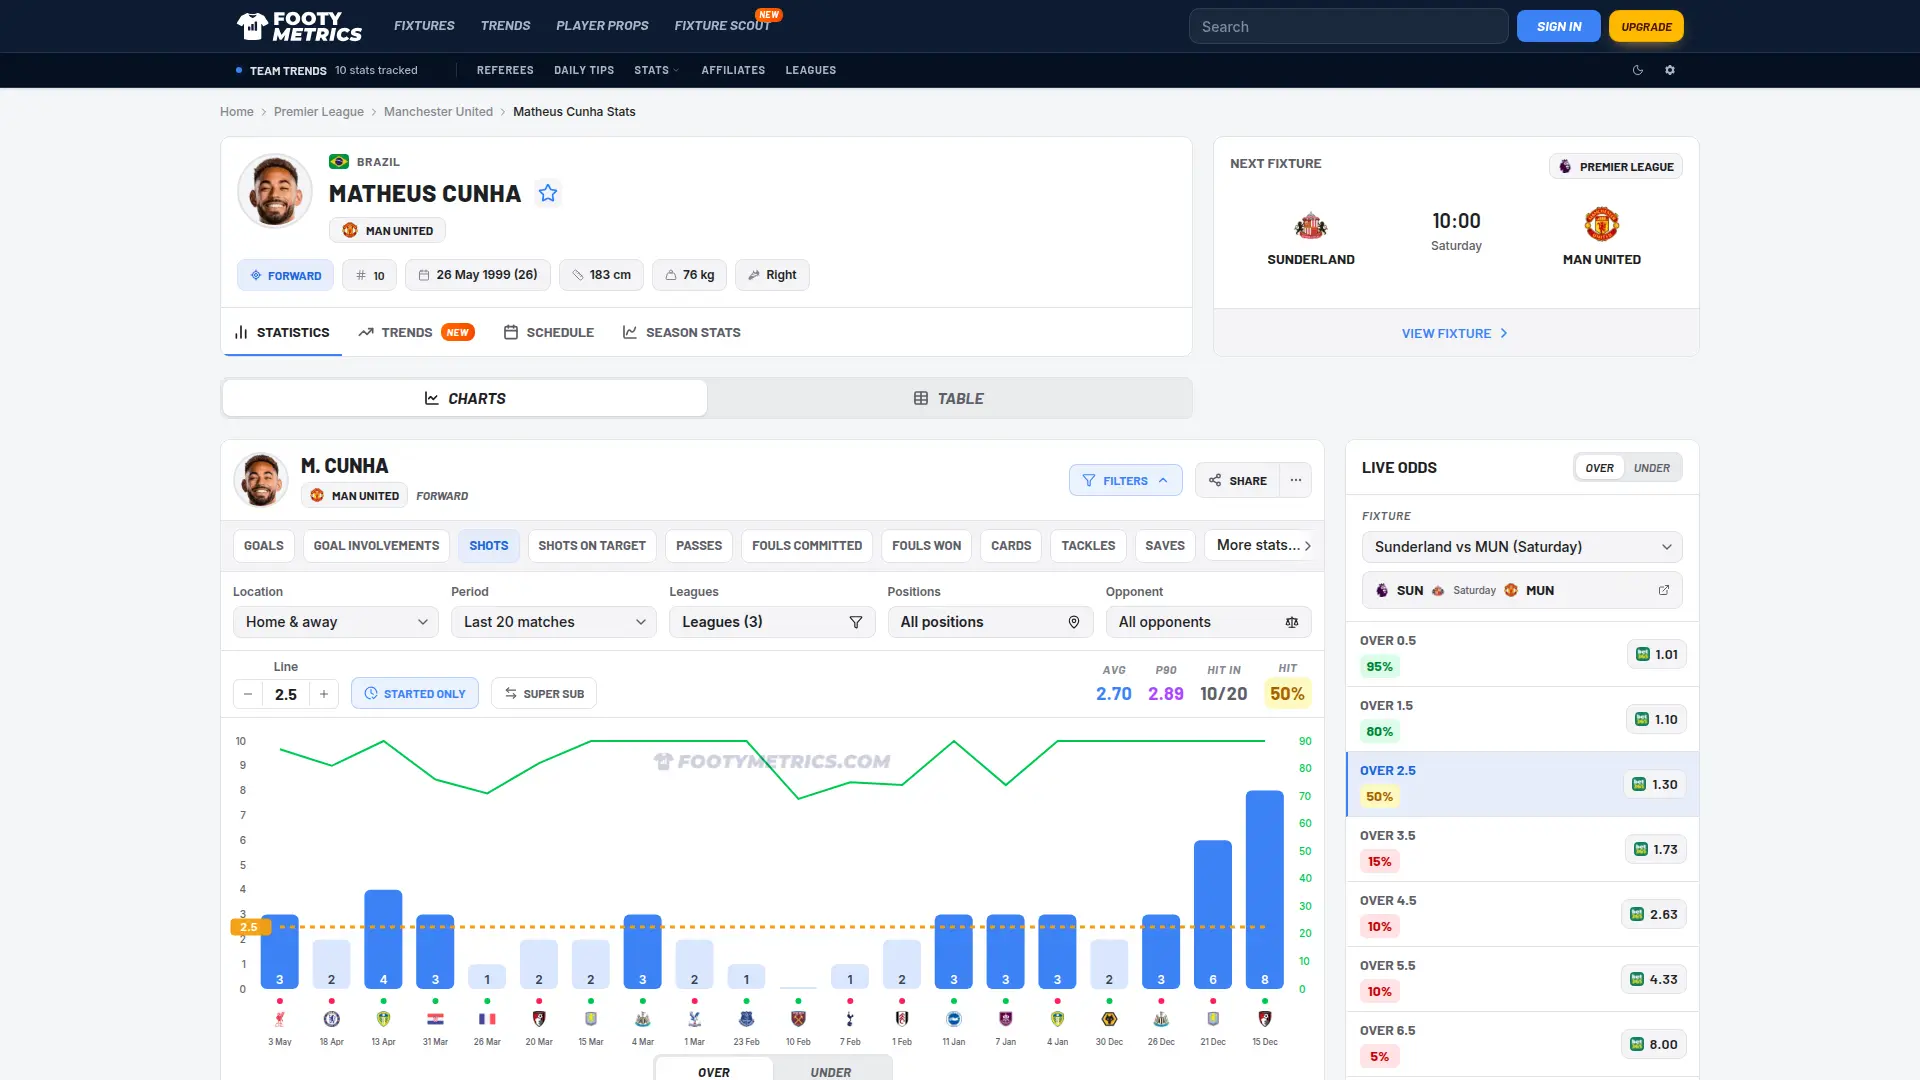This screenshot has height=1080, width=1920.
Task: Click the Footy Metrics logo
Action: pos(299,26)
